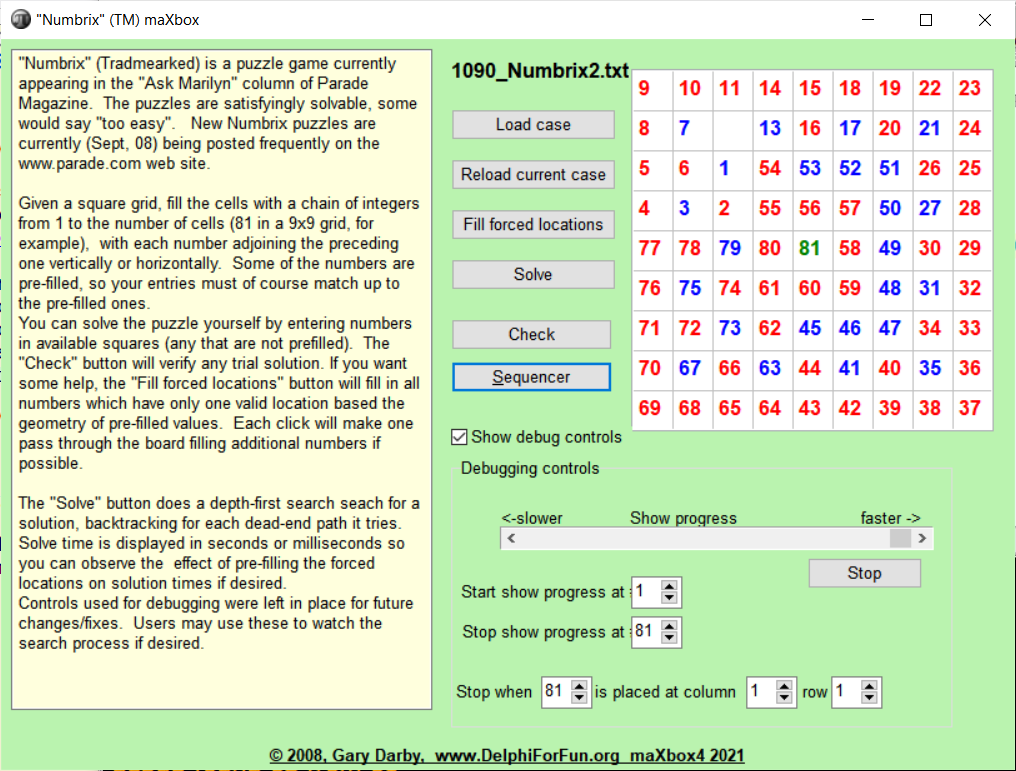Click the Stop when number input field
1016x771 pixels.
click(552, 692)
